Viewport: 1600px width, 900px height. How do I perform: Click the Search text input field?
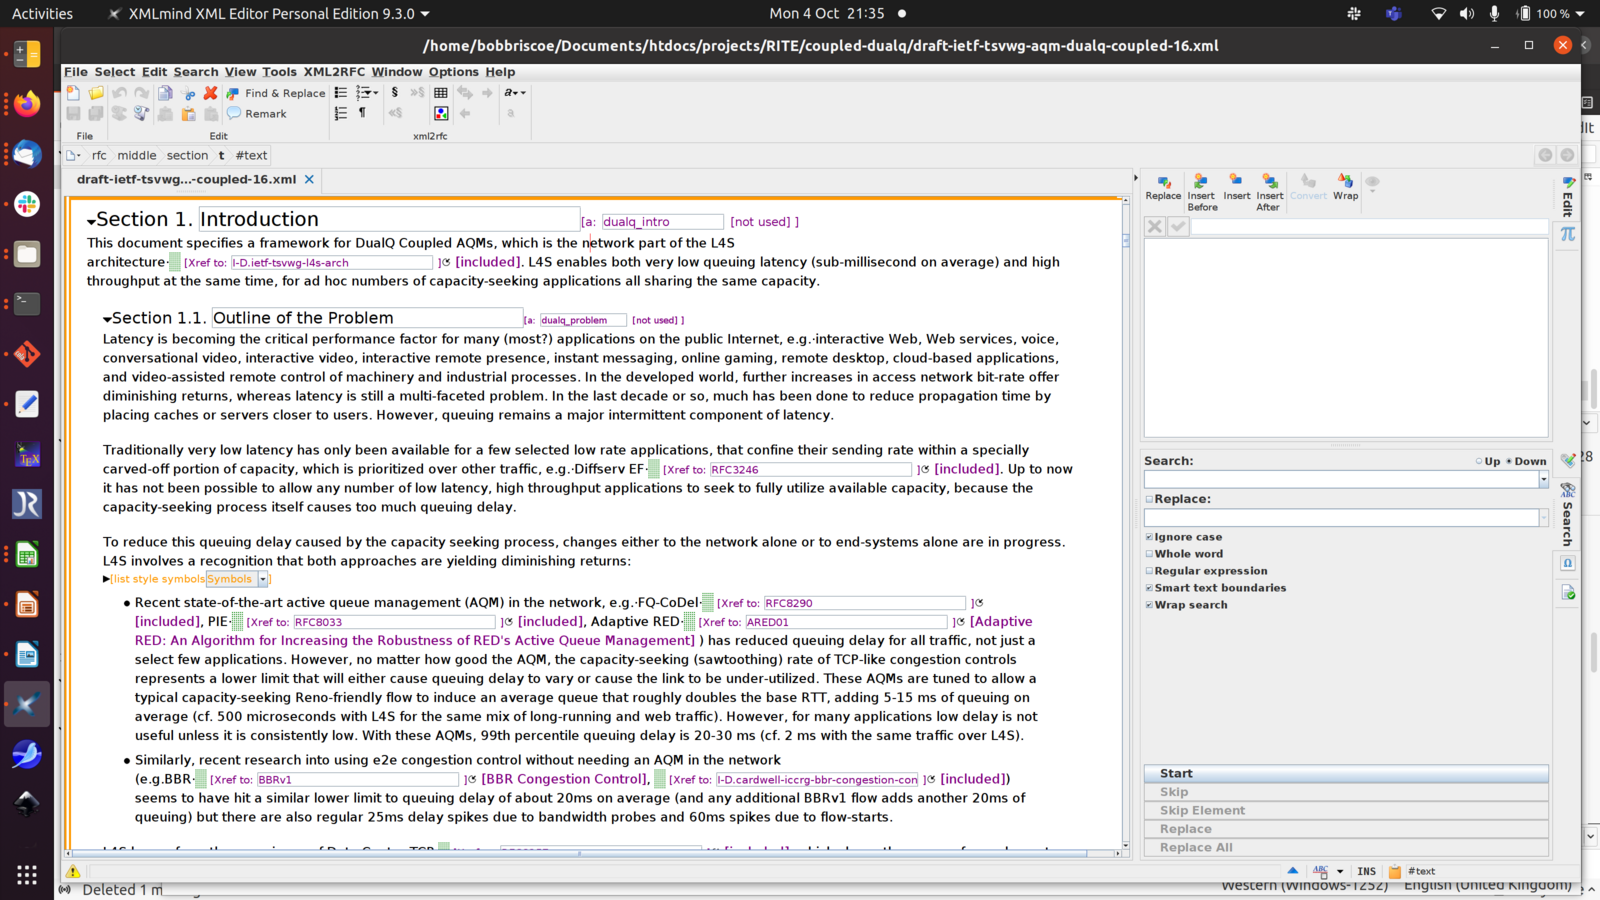(1340, 480)
